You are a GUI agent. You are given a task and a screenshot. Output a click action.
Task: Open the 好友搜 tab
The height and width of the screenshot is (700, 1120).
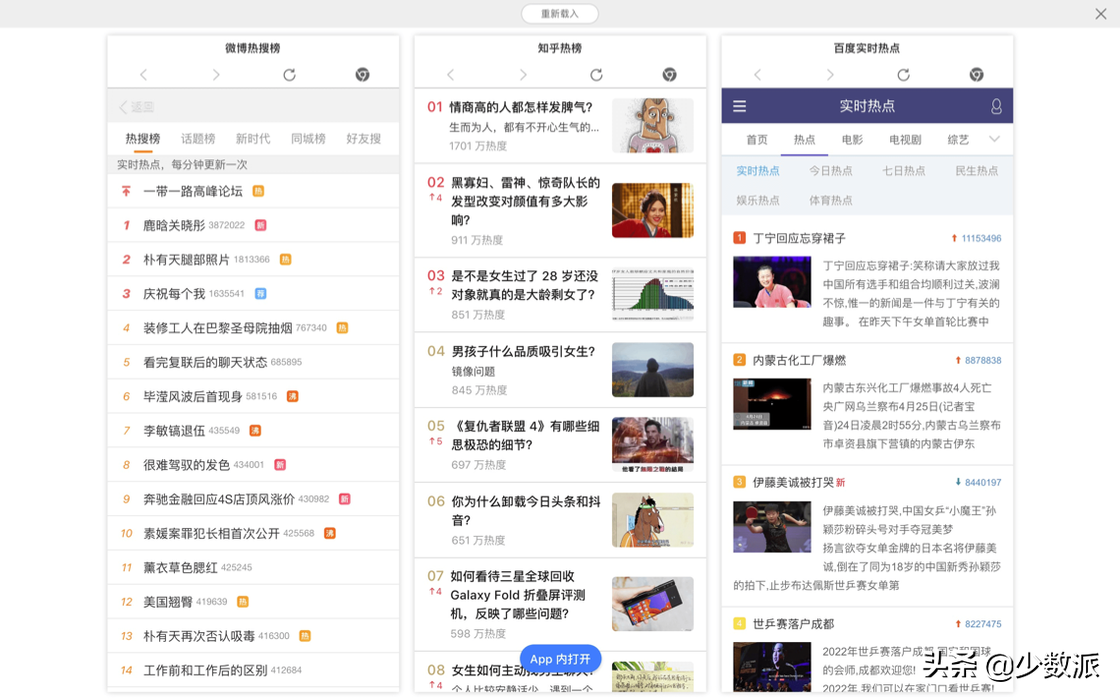coord(364,139)
